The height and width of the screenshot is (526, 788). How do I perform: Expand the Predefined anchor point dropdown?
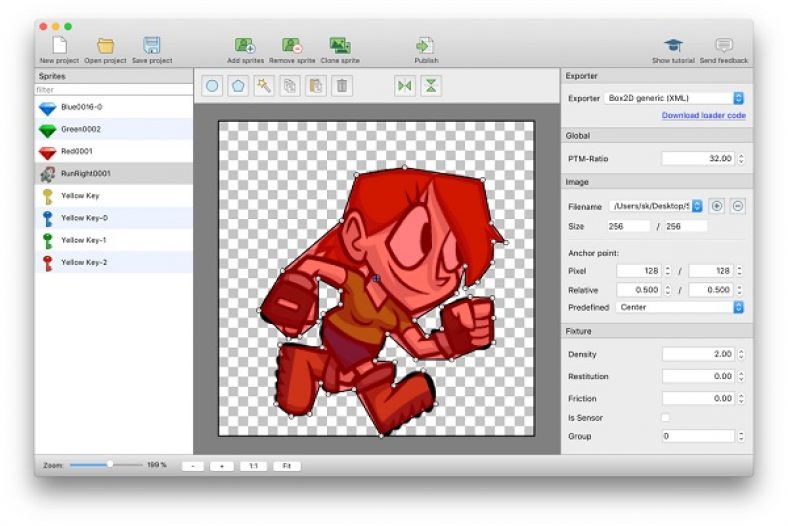point(680,307)
